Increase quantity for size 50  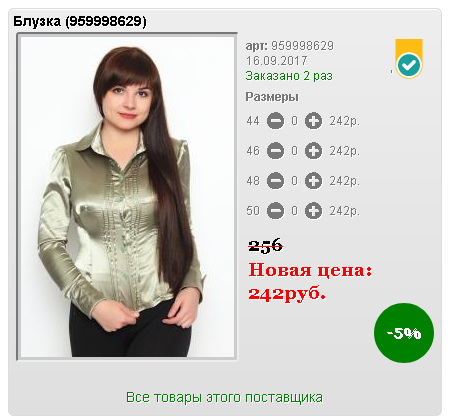313,211
